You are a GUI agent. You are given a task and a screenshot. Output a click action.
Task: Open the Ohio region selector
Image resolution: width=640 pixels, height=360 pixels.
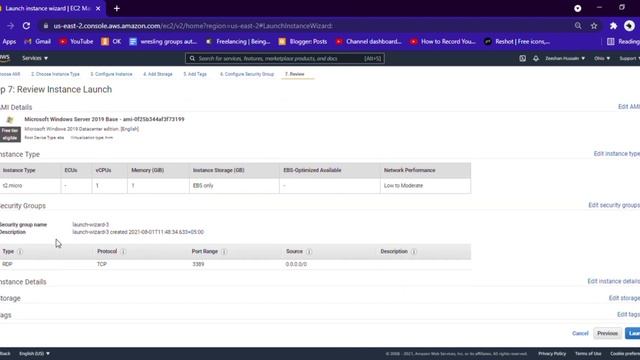[602, 58]
